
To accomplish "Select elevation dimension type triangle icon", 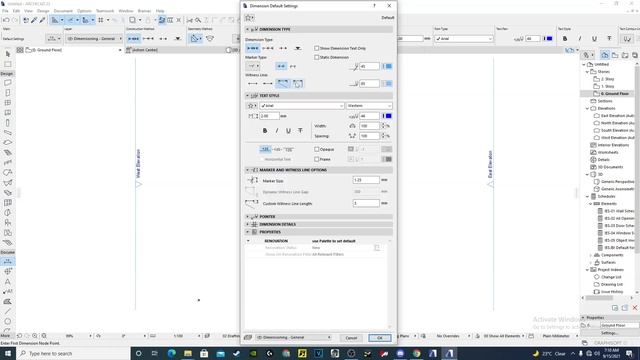I will click(x=298, y=48).
